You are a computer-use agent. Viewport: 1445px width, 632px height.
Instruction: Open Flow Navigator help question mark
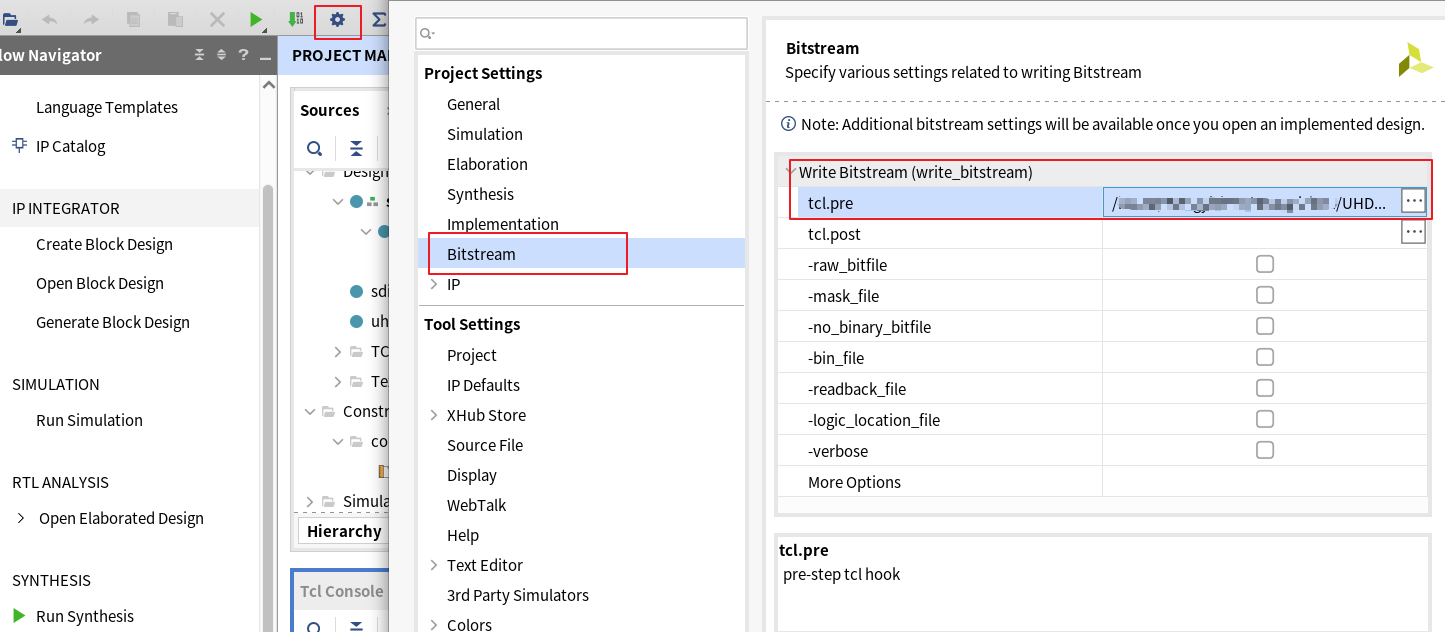(243, 55)
